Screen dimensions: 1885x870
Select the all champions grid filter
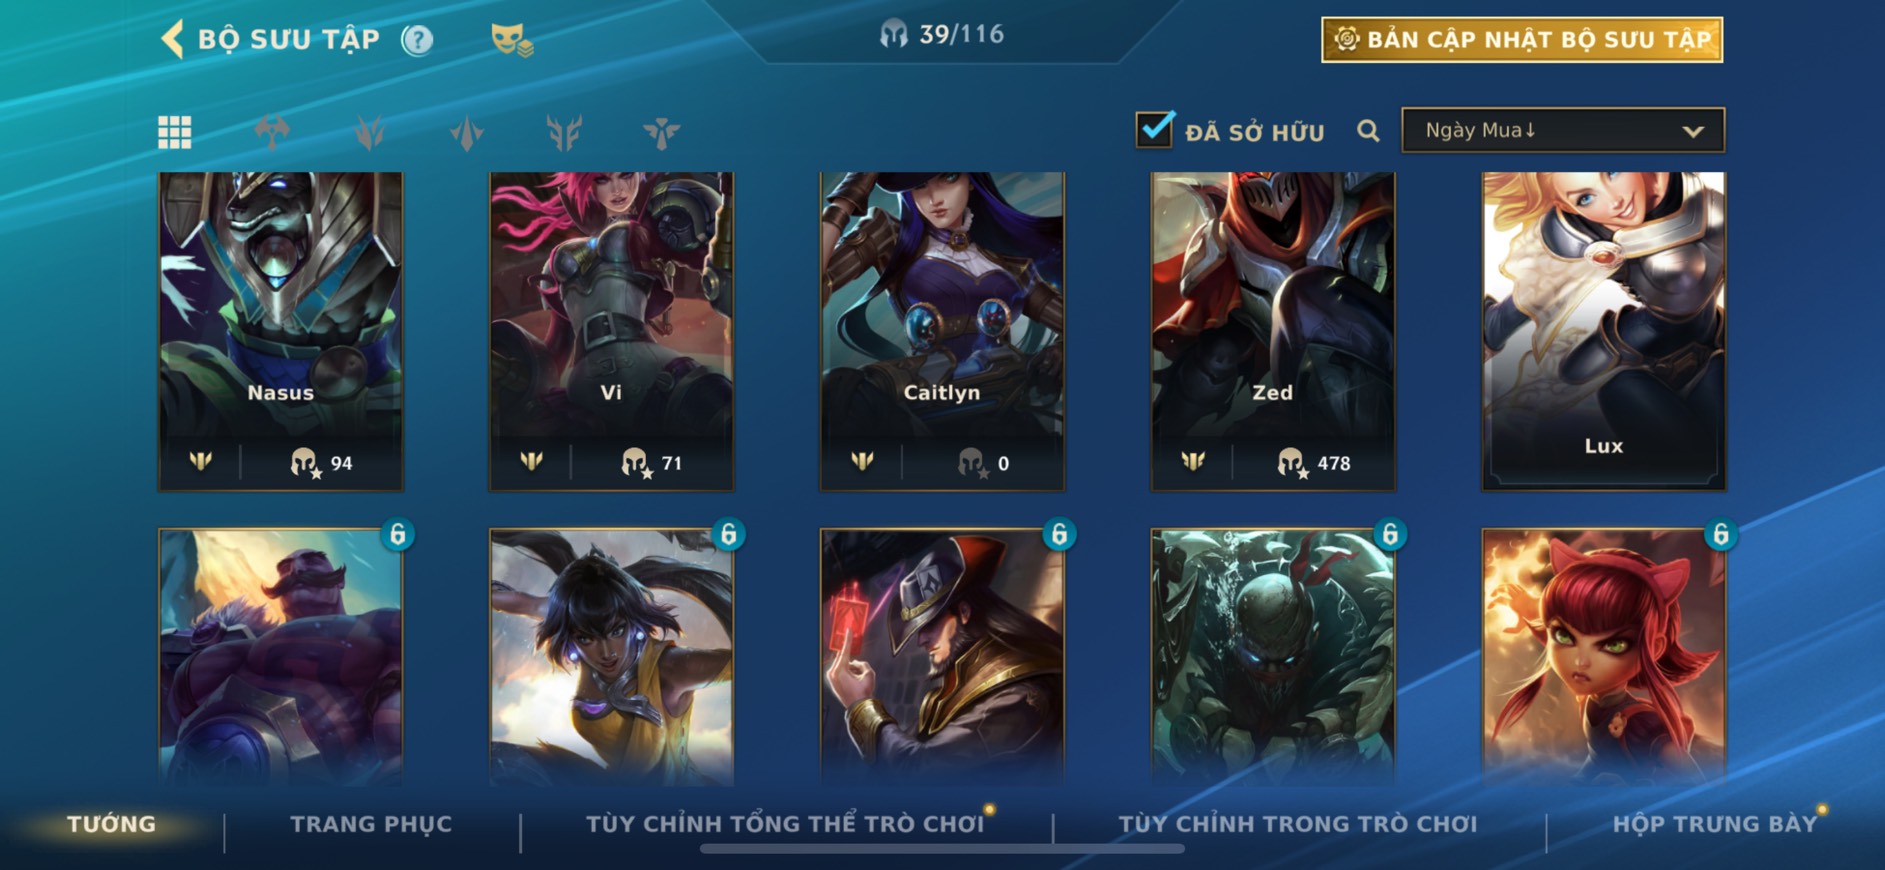175,132
